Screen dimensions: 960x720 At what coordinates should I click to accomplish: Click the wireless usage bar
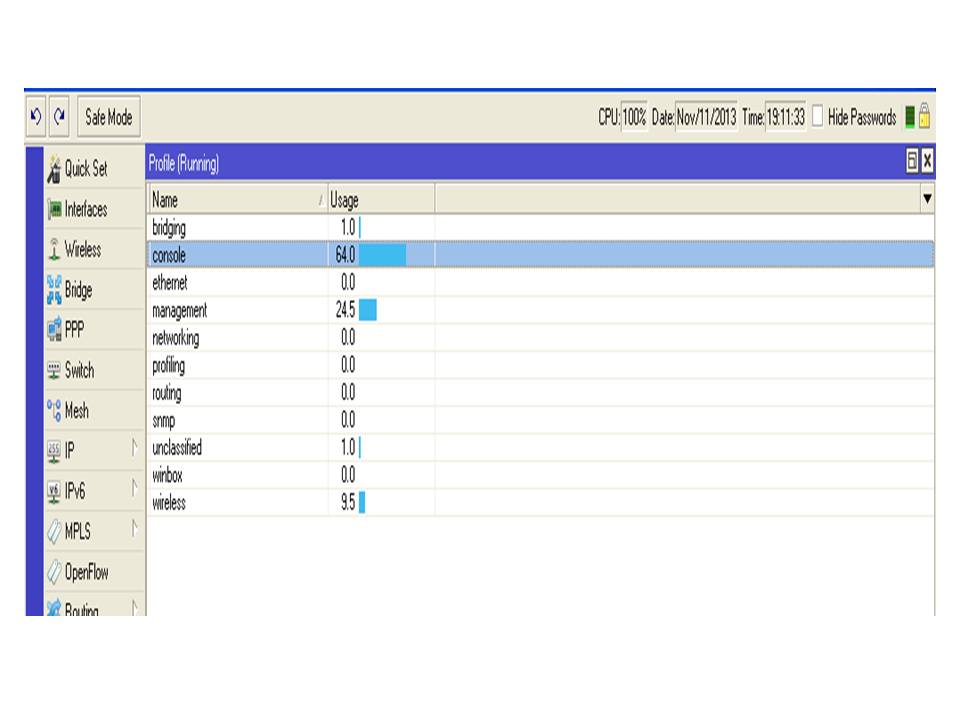362,503
